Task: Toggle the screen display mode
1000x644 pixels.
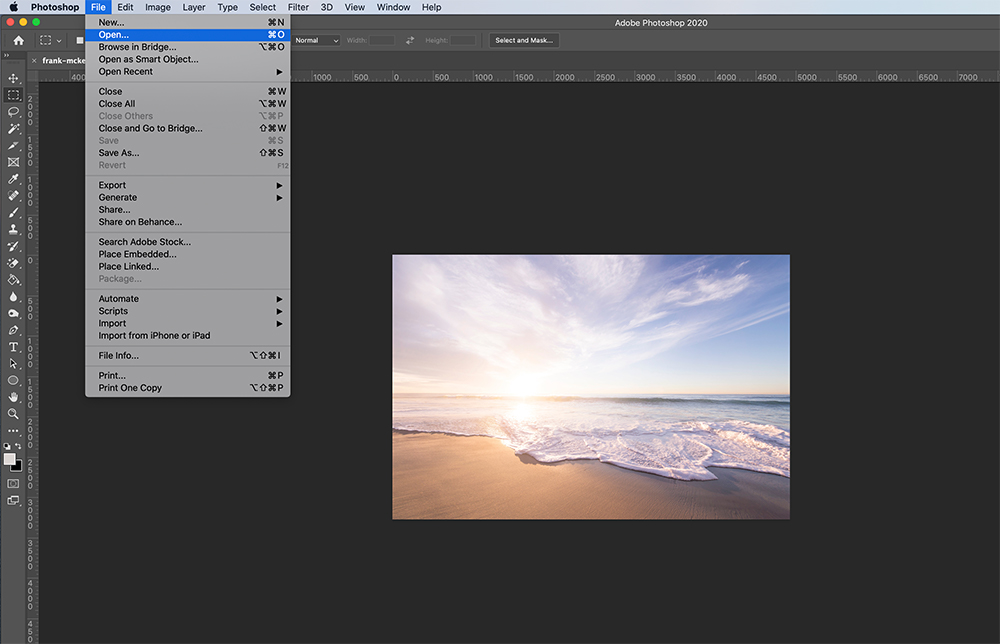Action: (13, 500)
